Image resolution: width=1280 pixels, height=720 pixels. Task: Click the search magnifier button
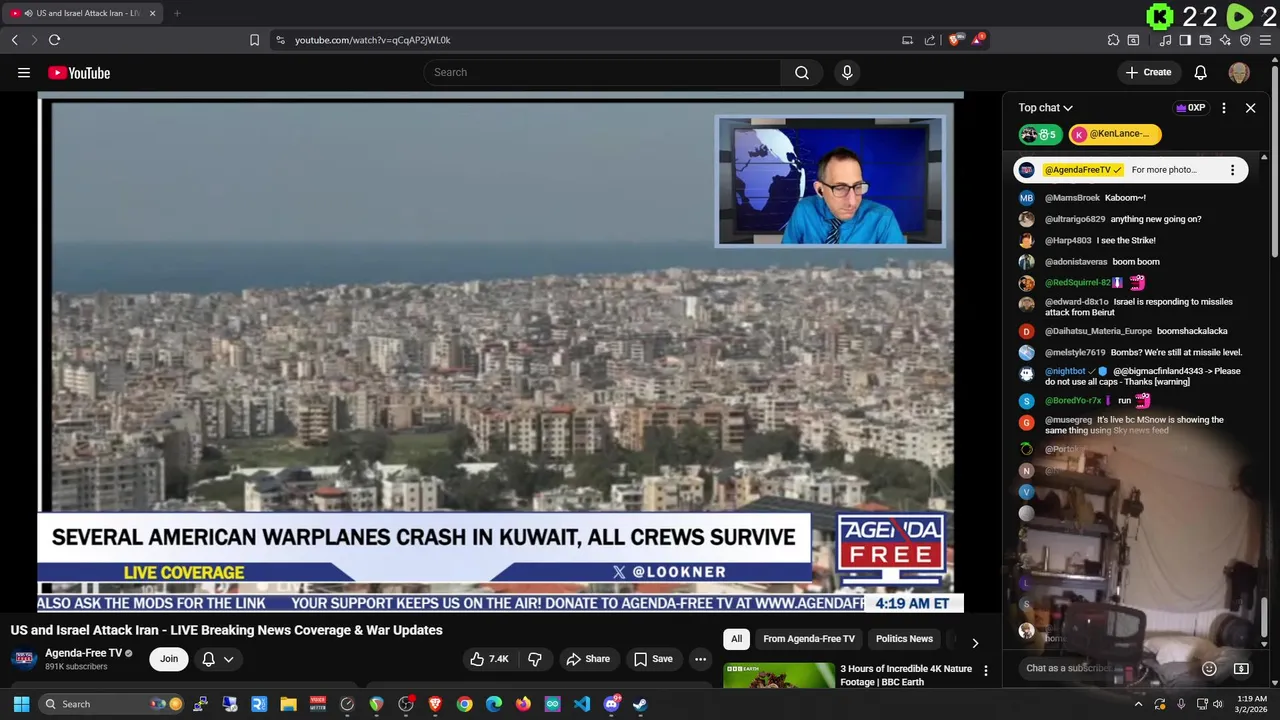pyautogui.click(x=802, y=72)
